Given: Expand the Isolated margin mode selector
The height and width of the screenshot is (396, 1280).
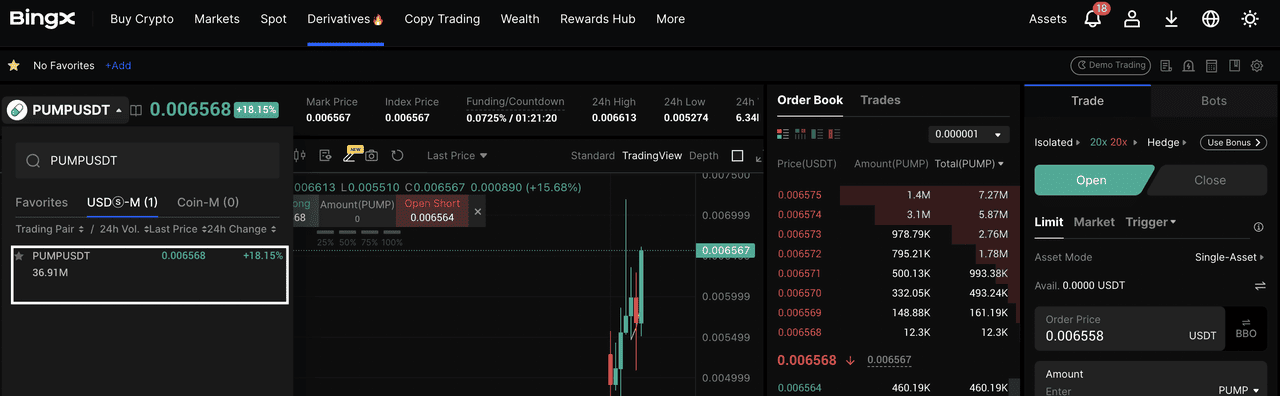Looking at the screenshot, I should [x=1058, y=143].
